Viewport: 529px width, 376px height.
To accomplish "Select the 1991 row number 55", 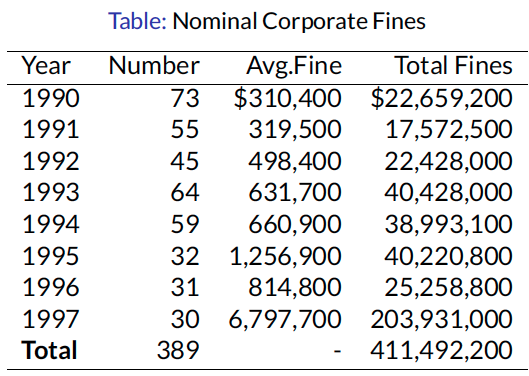I will (x=185, y=130).
